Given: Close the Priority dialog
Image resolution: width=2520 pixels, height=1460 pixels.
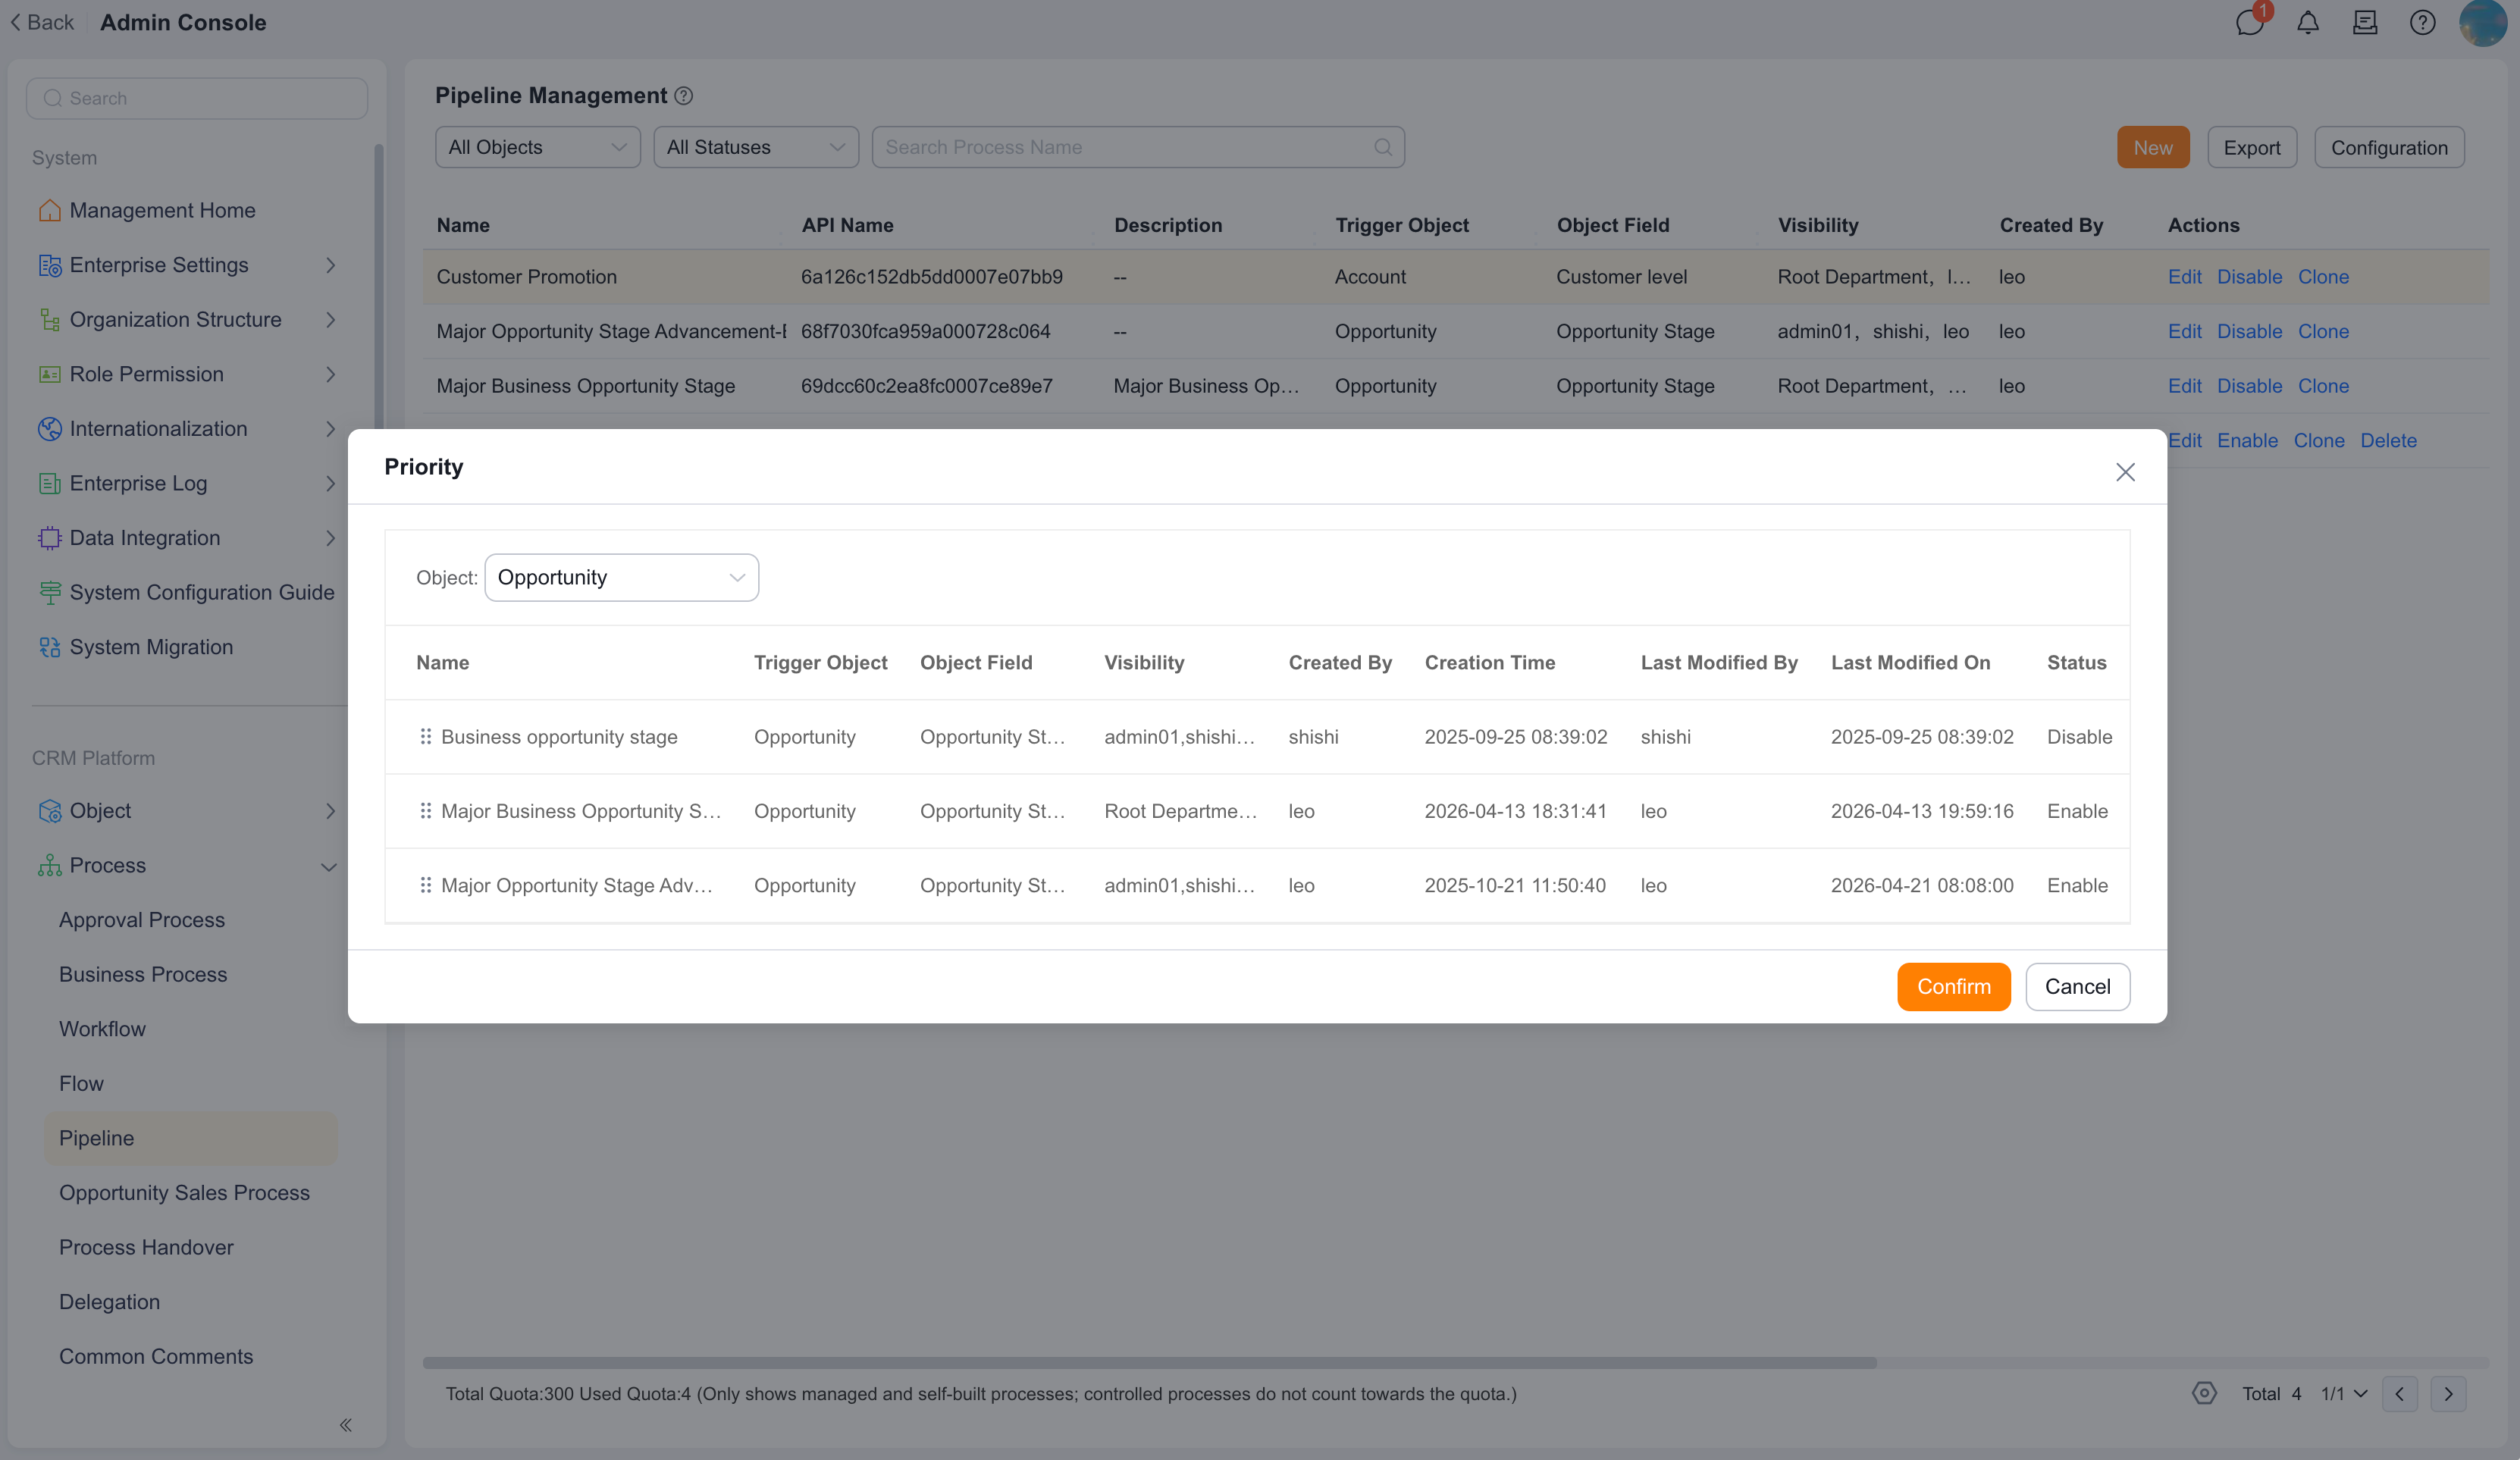Looking at the screenshot, I should pos(2125,472).
